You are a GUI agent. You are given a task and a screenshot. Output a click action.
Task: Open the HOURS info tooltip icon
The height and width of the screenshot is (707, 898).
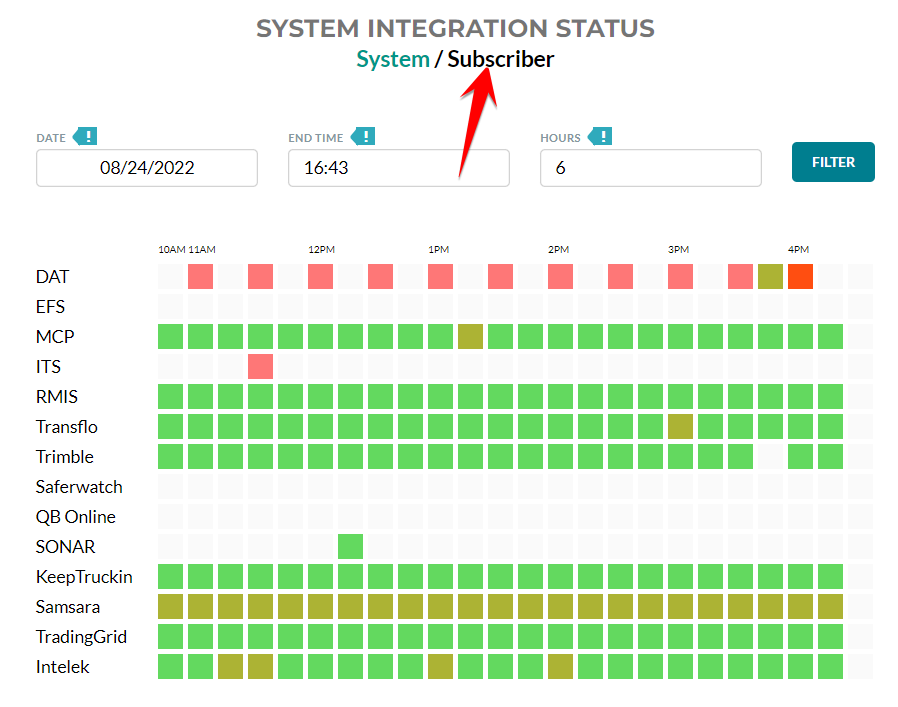point(602,136)
